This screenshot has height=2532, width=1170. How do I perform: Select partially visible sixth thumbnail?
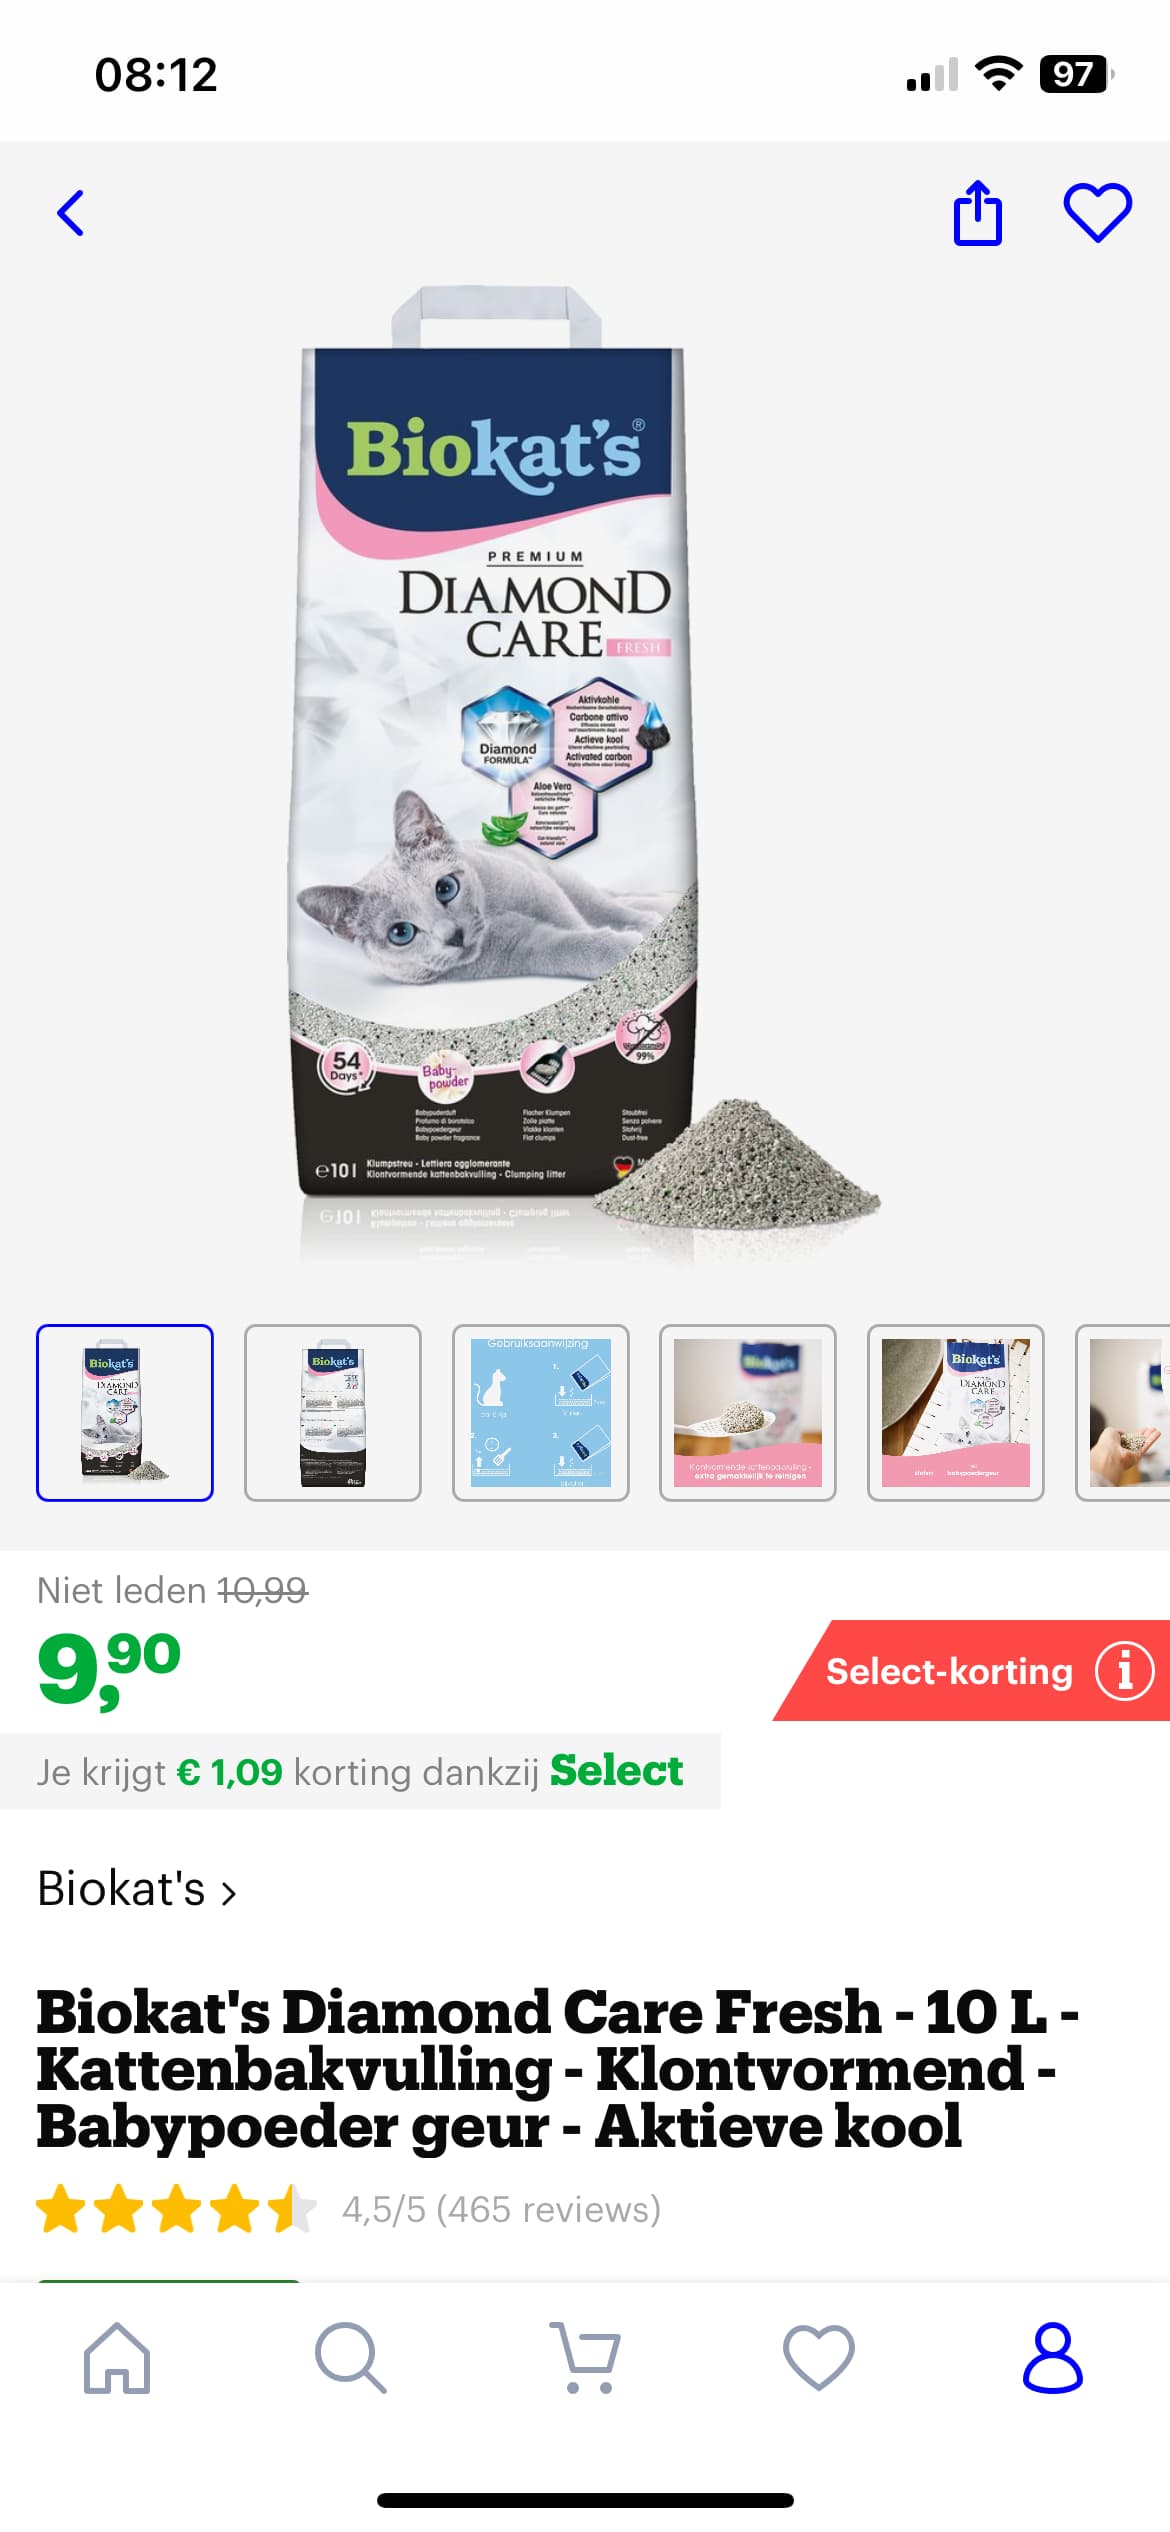pos(1123,1413)
